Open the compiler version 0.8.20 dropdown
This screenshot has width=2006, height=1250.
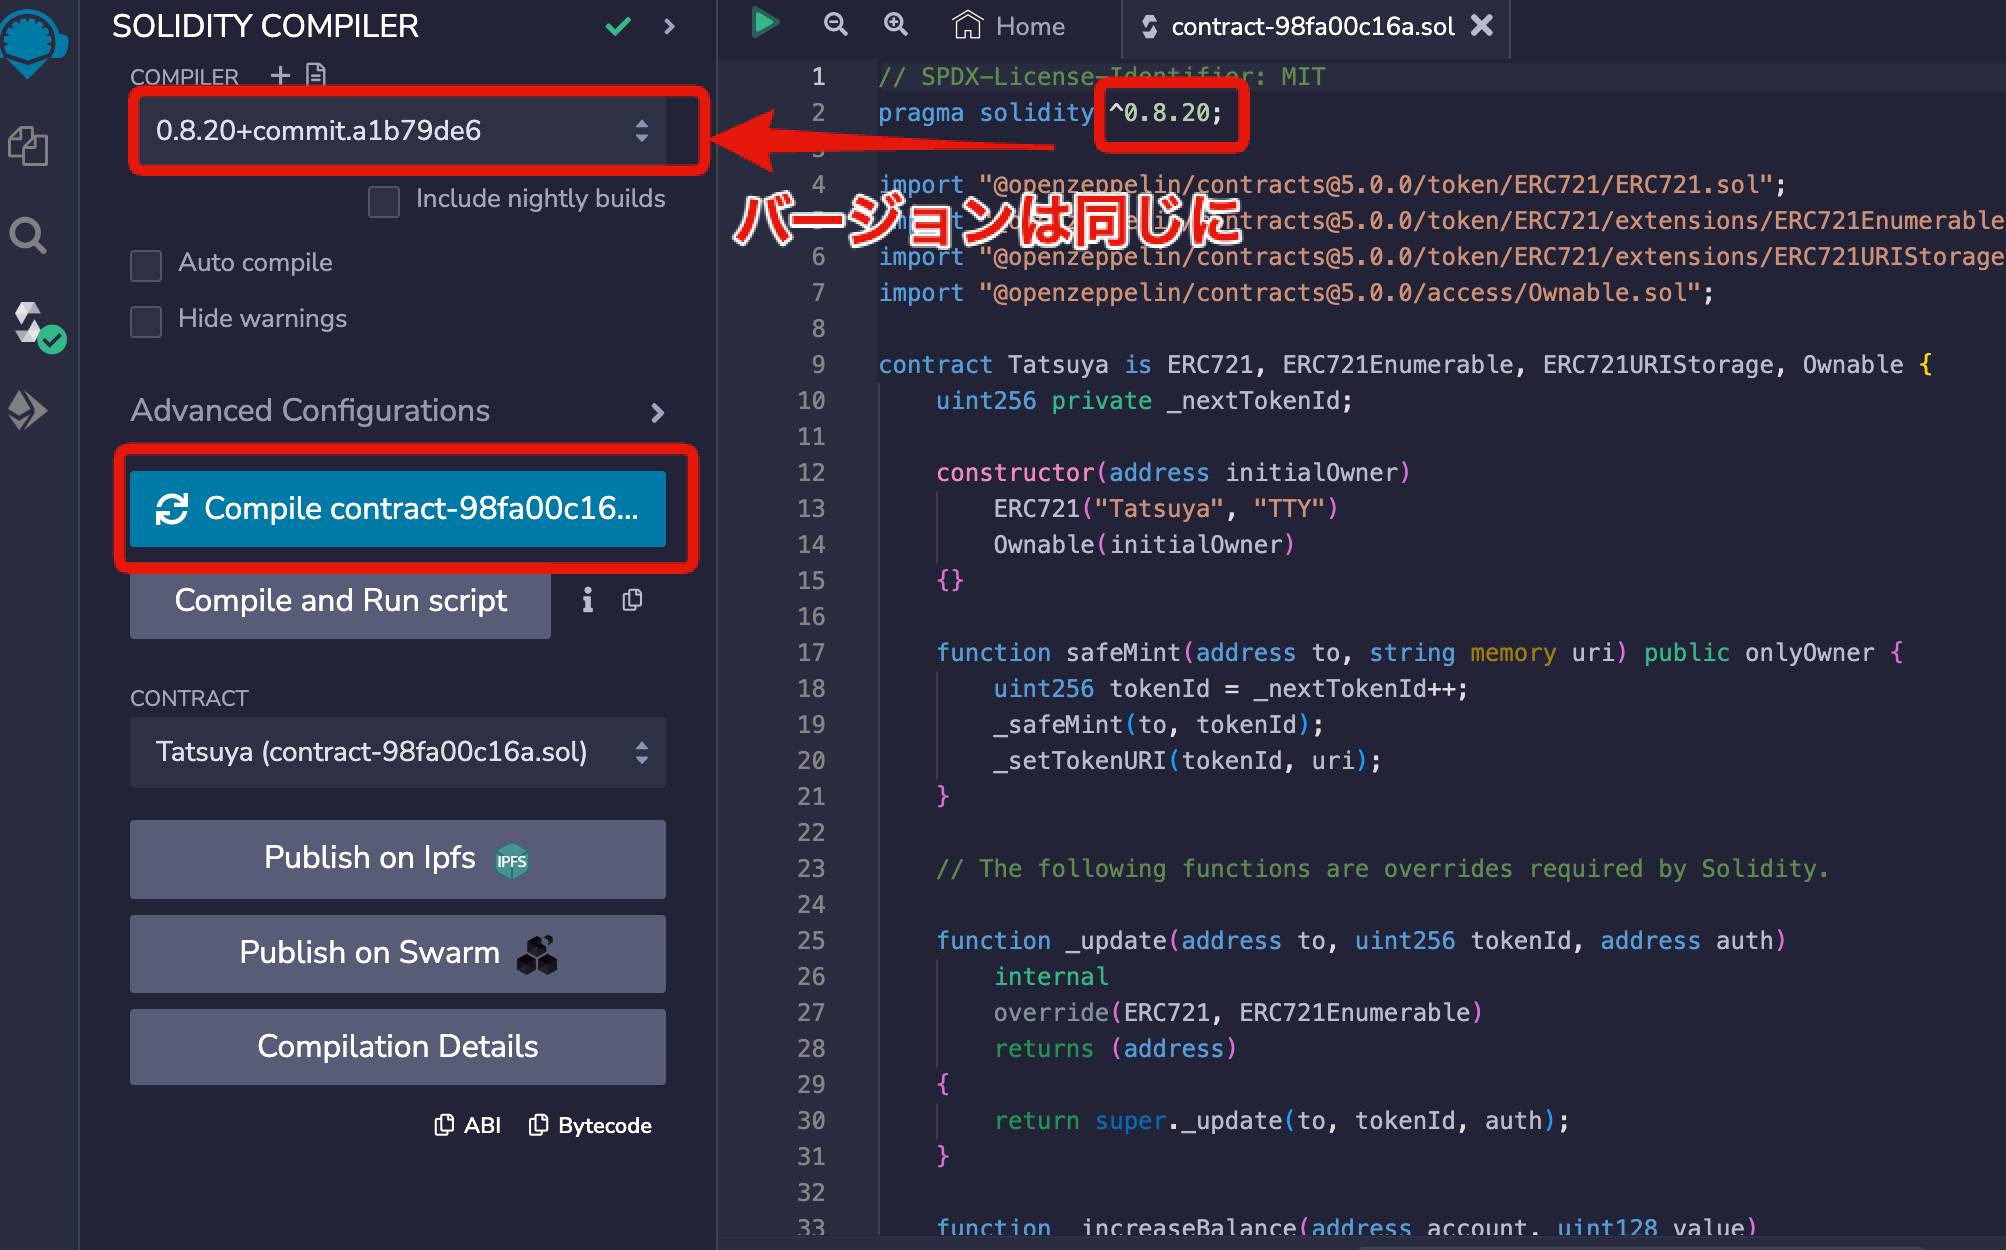coord(398,131)
